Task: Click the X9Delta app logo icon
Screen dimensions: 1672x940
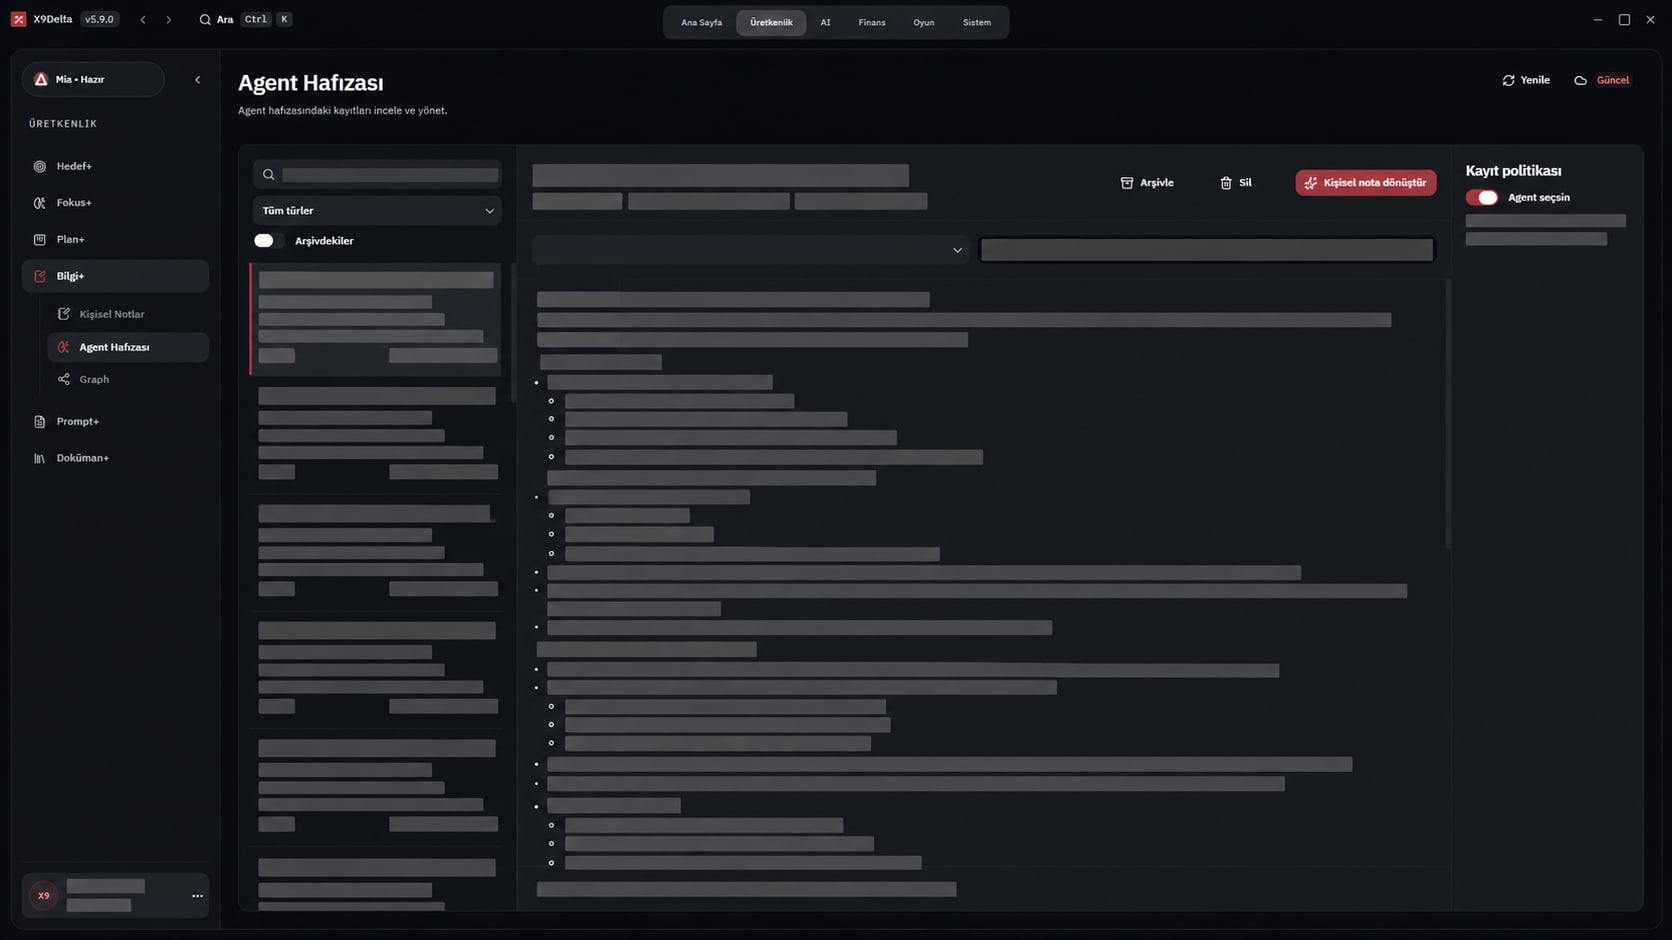Action: point(19,19)
